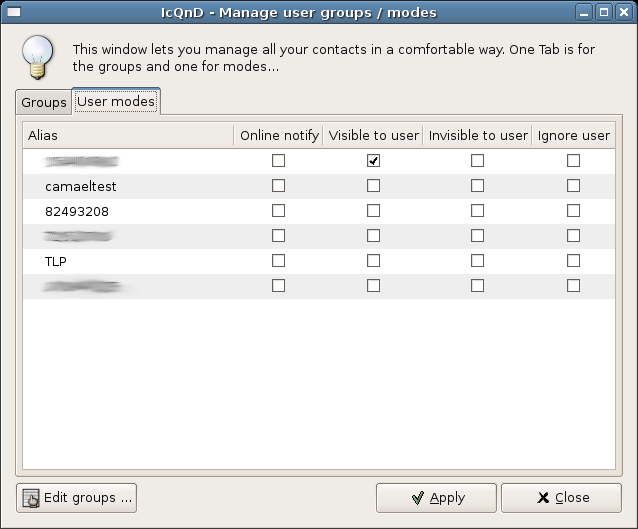Click the Invisible to user column header
This screenshot has width=638, height=529.
pyautogui.click(x=477, y=135)
